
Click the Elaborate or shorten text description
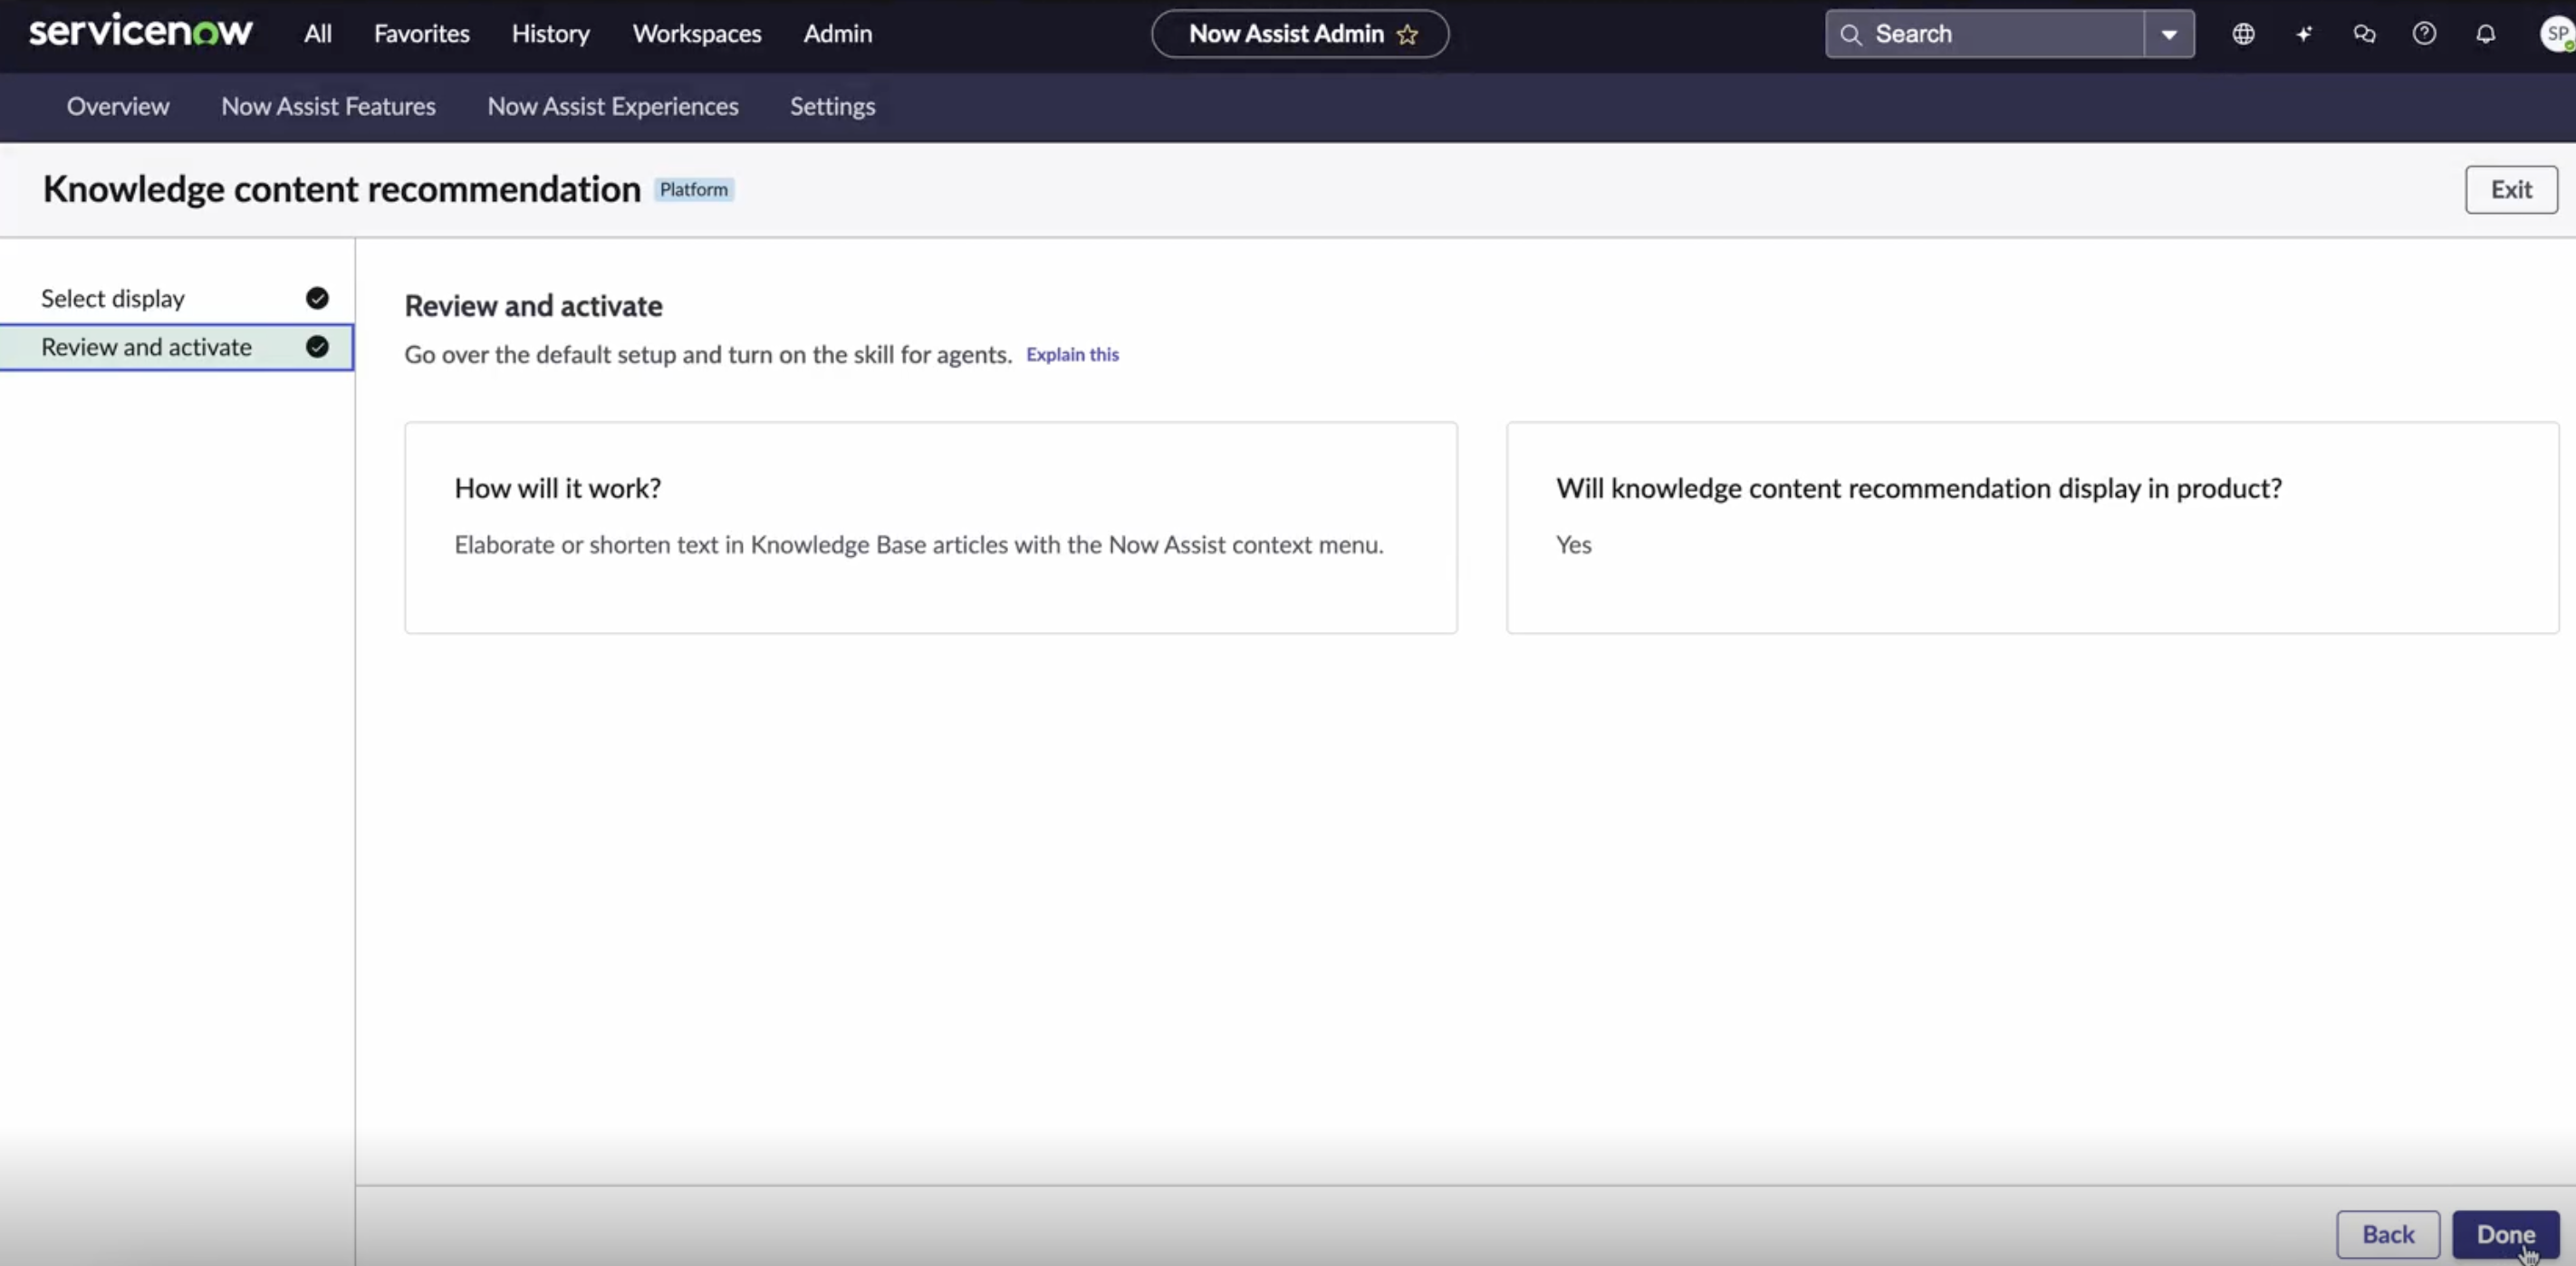click(919, 545)
